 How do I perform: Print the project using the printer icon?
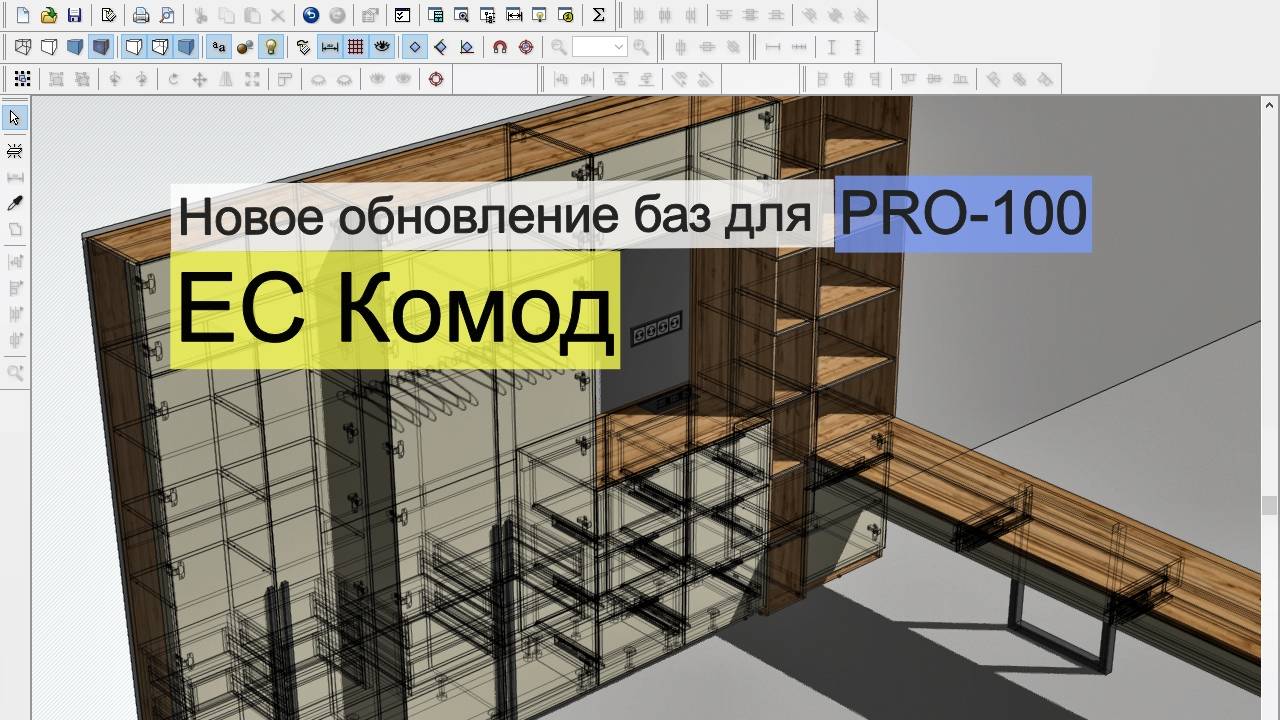coord(141,15)
